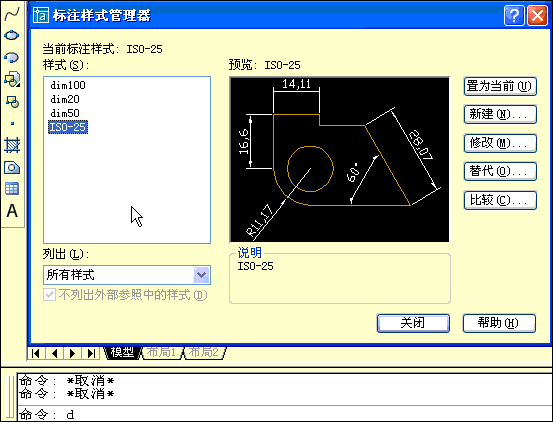Click the 新建 new style button
Screen dimensions: 553x422
point(500,114)
